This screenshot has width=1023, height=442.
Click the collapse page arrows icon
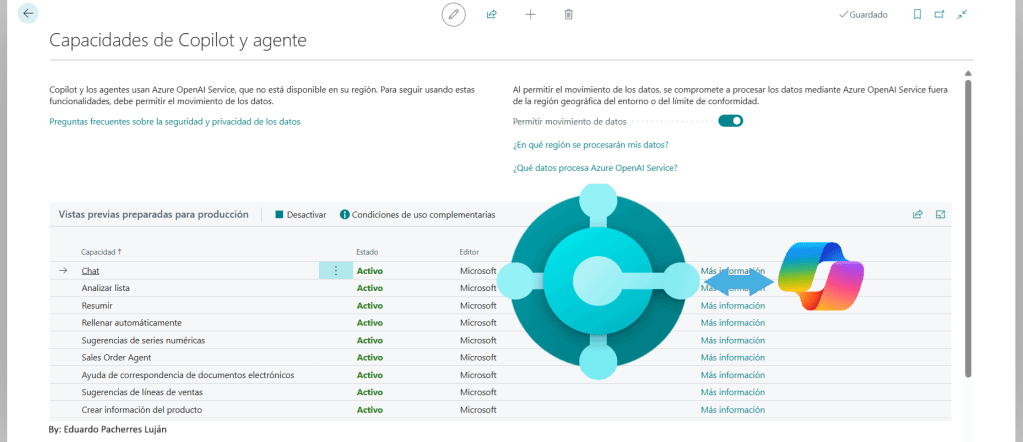click(962, 14)
